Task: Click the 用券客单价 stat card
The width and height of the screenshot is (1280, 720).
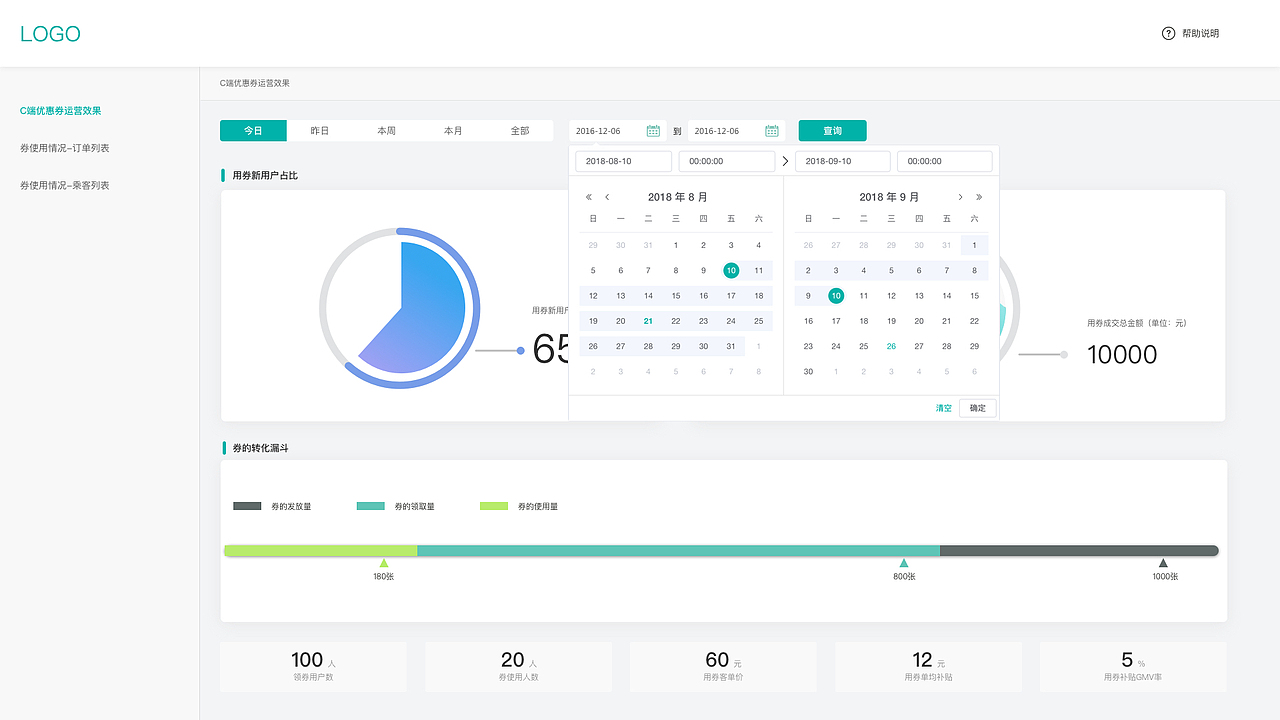Action: click(x=723, y=666)
